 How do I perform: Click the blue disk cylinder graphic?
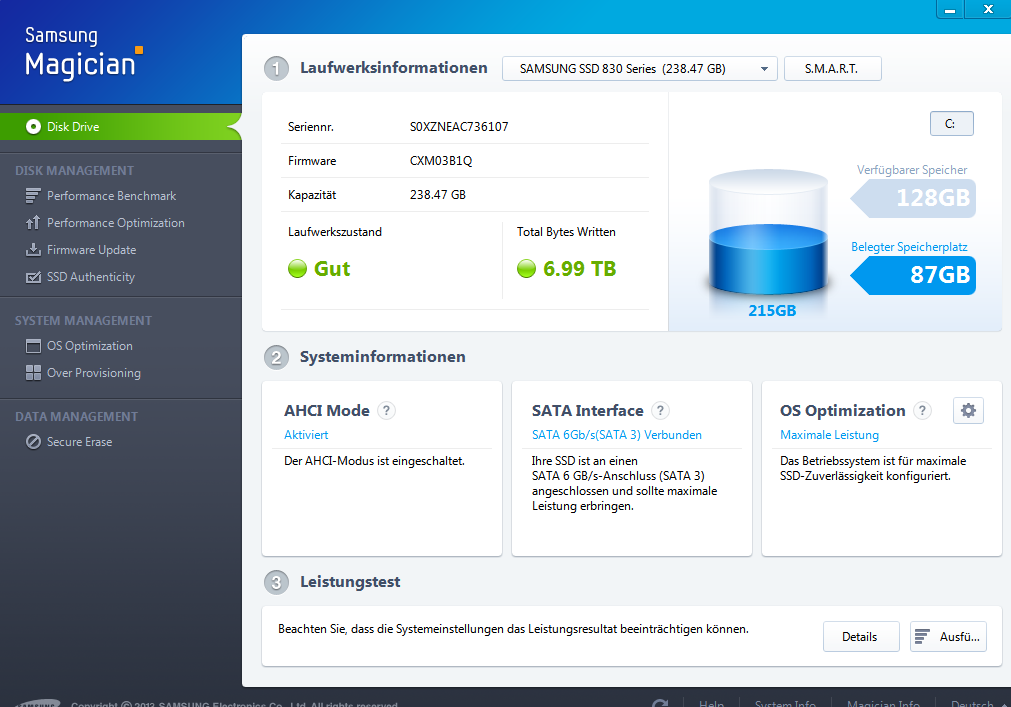pyautogui.click(x=768, y=233)
